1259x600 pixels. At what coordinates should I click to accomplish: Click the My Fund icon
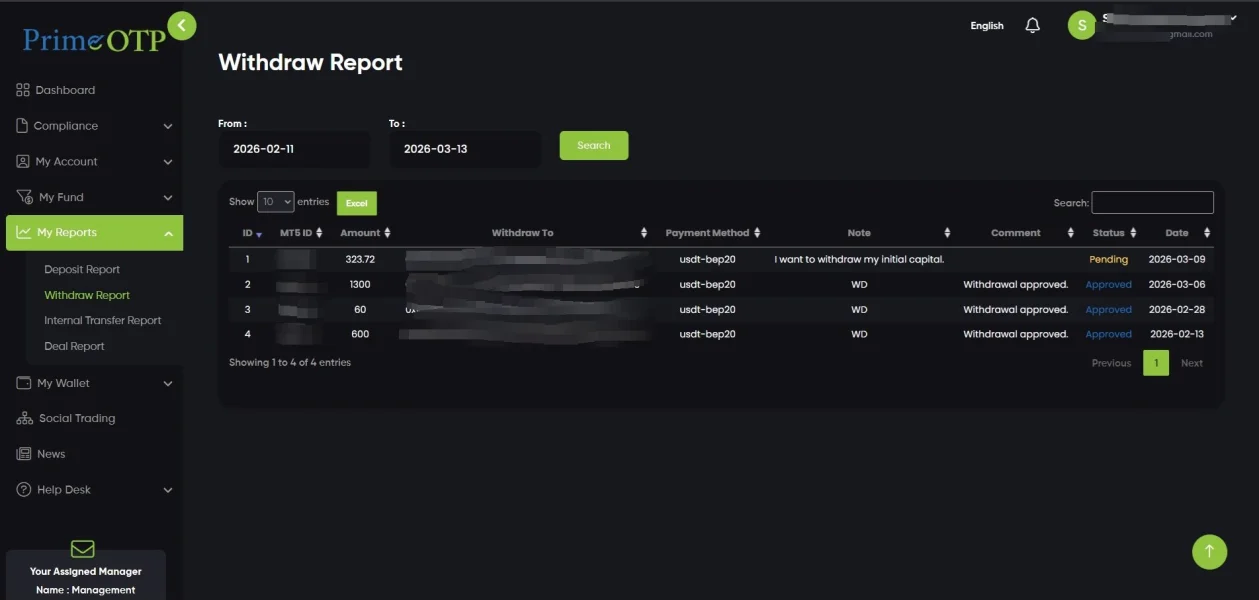pyautogui.click(x=24, y=197)
